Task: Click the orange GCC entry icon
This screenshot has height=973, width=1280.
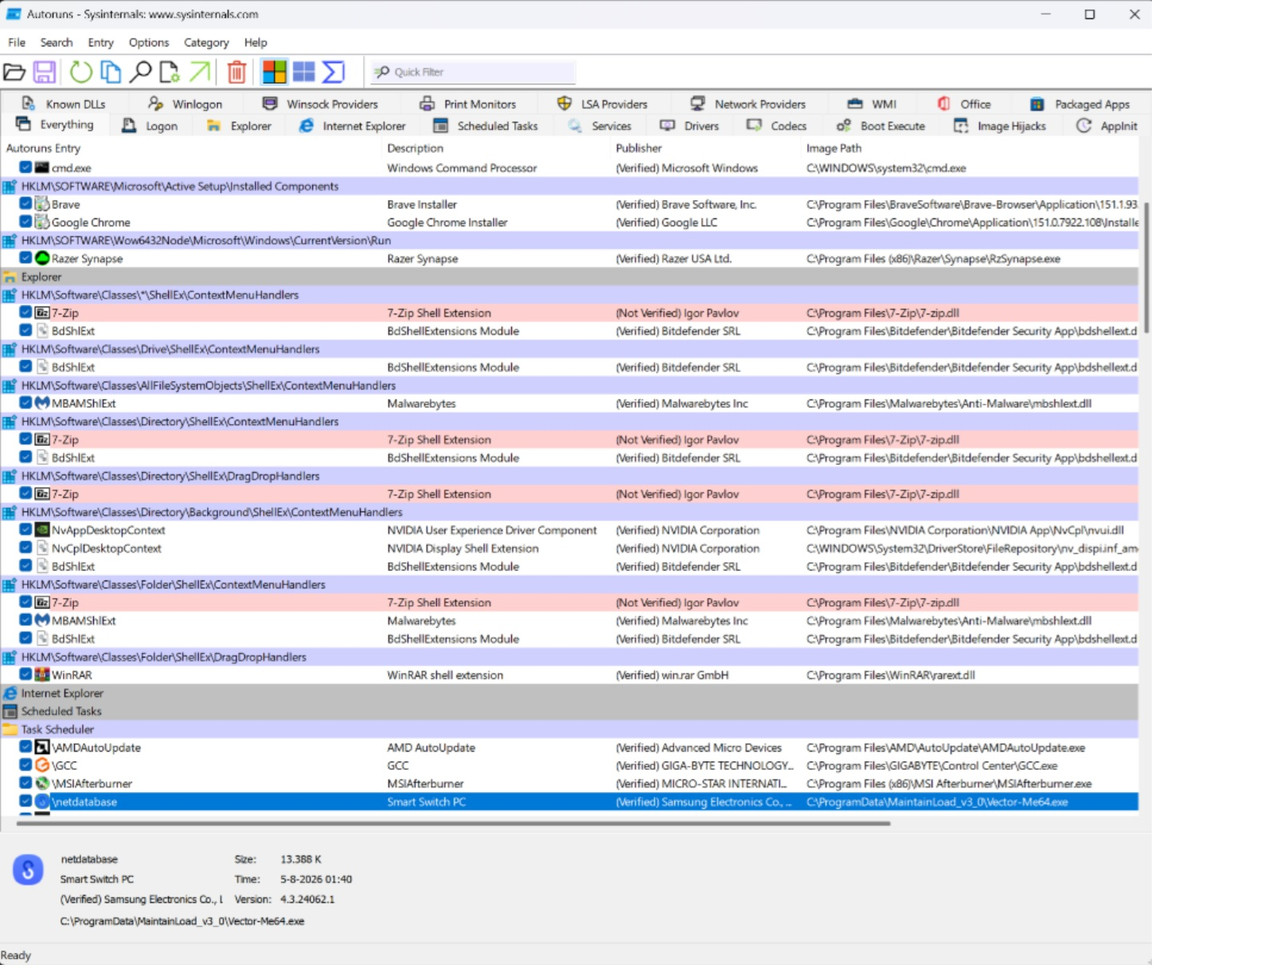Action: [x=42, y=765]
